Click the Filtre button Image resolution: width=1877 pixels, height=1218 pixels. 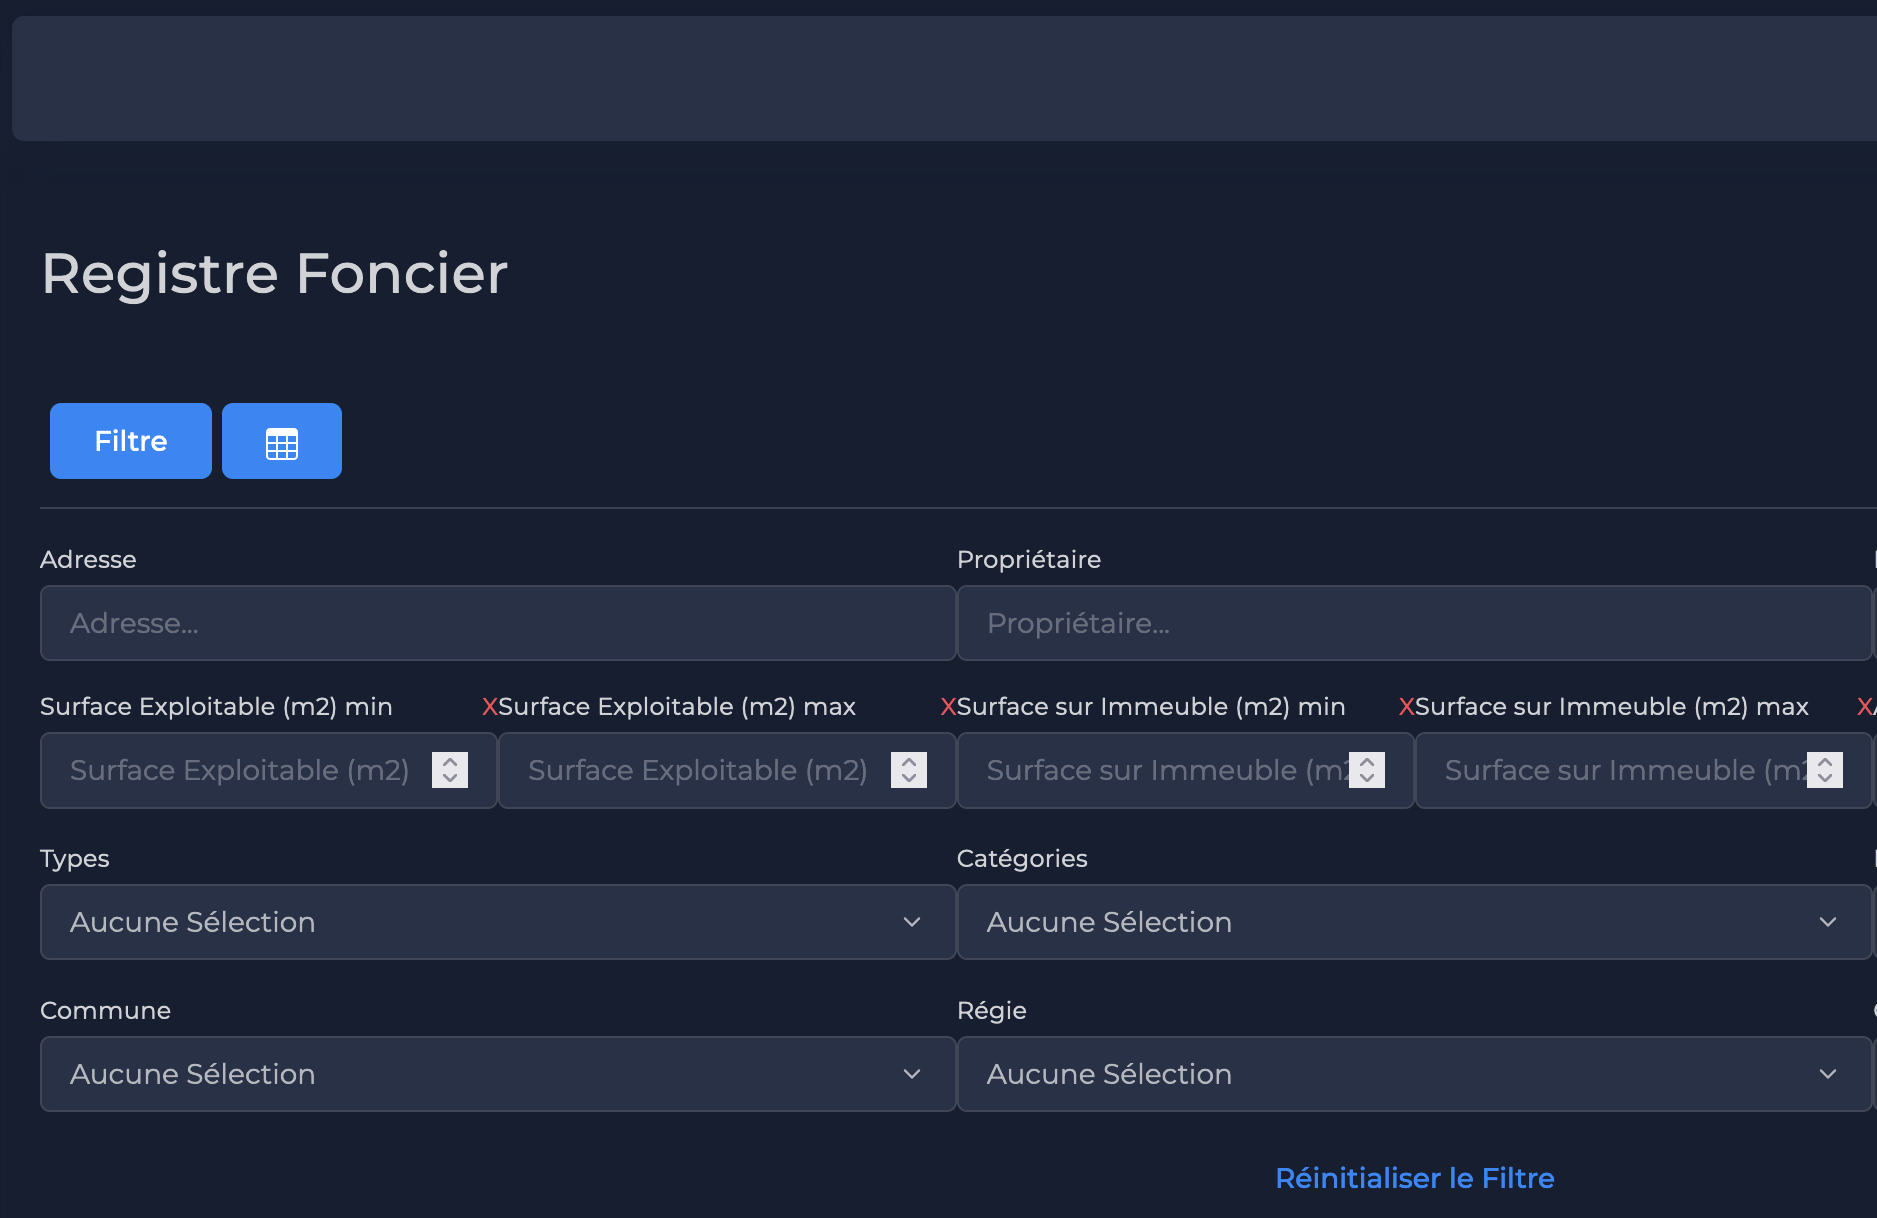click(x=130, y=441)
